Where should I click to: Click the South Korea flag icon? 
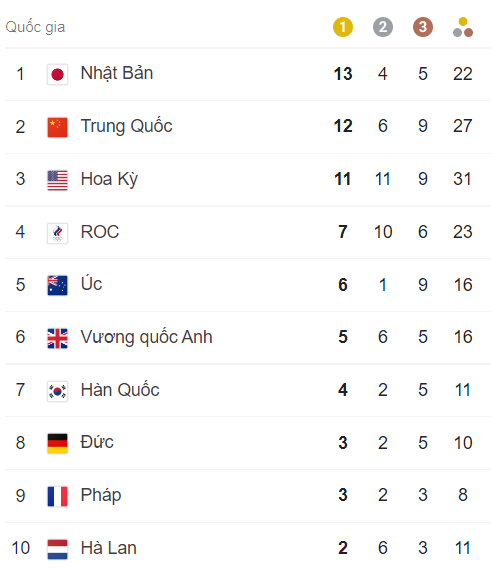point(57,391)
